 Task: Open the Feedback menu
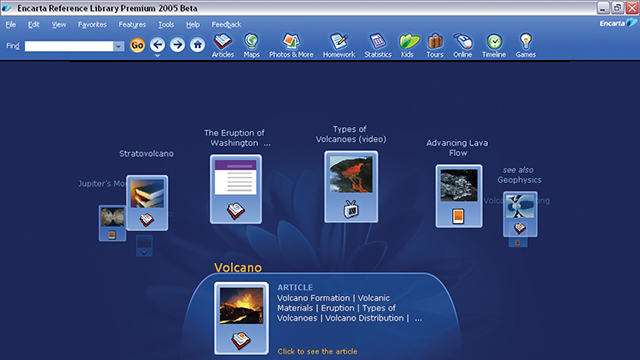(227, 24)
